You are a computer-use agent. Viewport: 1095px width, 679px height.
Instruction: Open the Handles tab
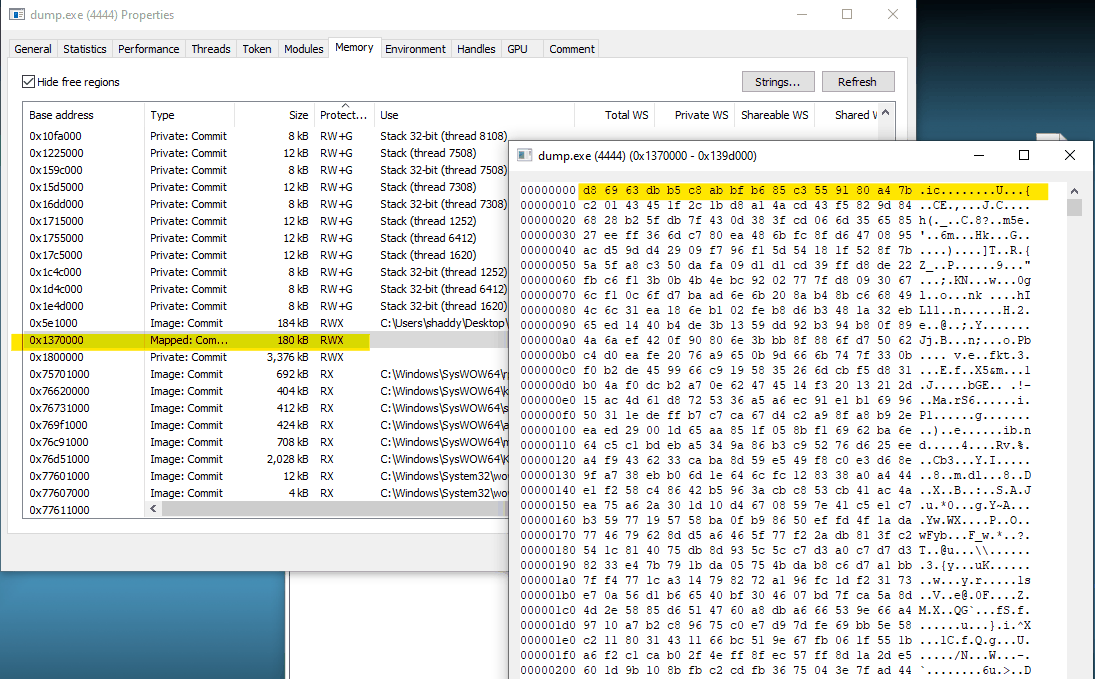[476, 49]
